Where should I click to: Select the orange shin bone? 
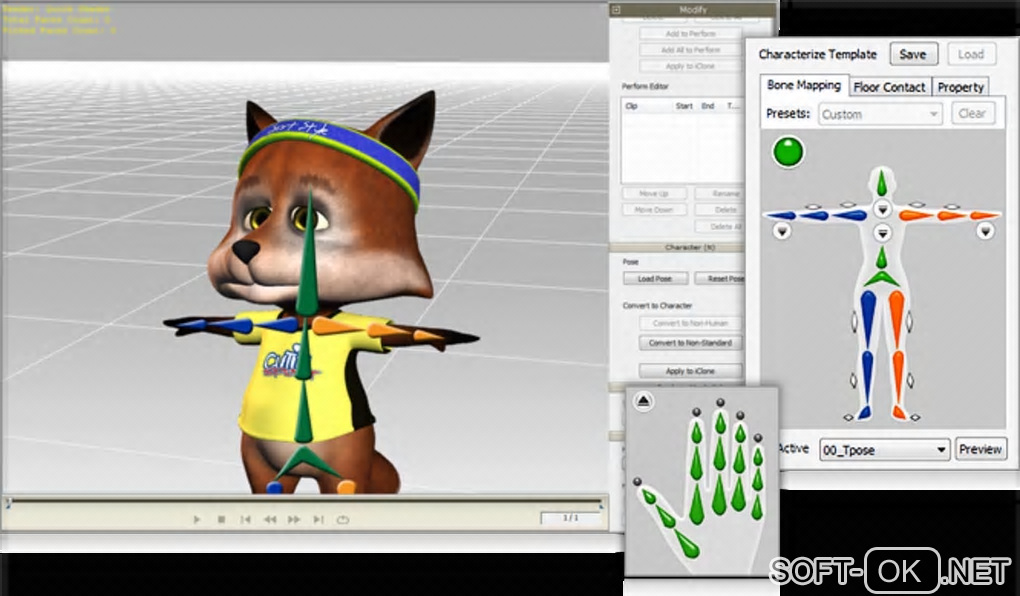tap(898, 377)
